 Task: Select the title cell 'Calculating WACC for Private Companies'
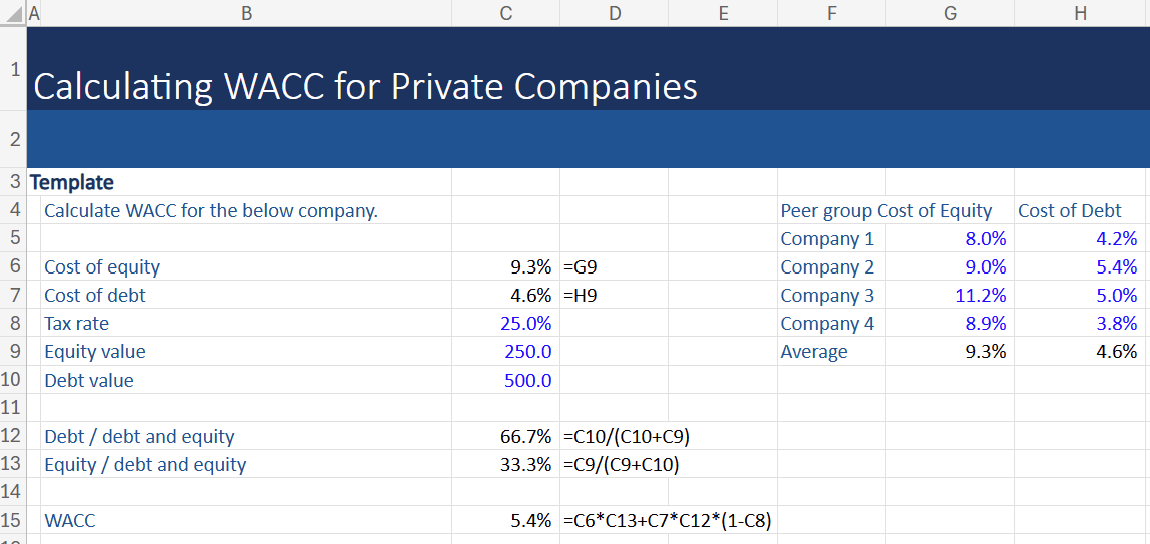365,87
